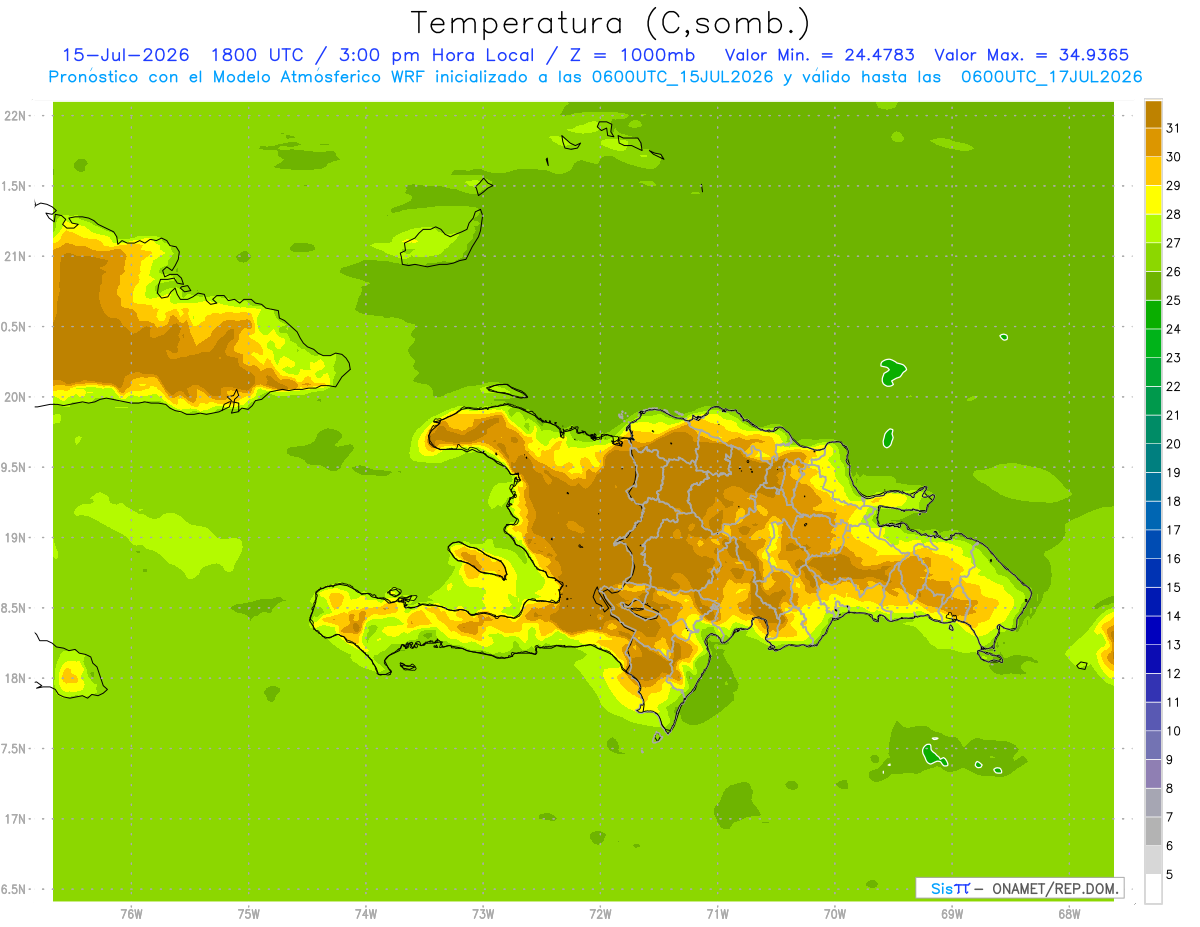Click the legend value label 25
This screenshot has width=1200, height=927.
[x=1173, y=300]
